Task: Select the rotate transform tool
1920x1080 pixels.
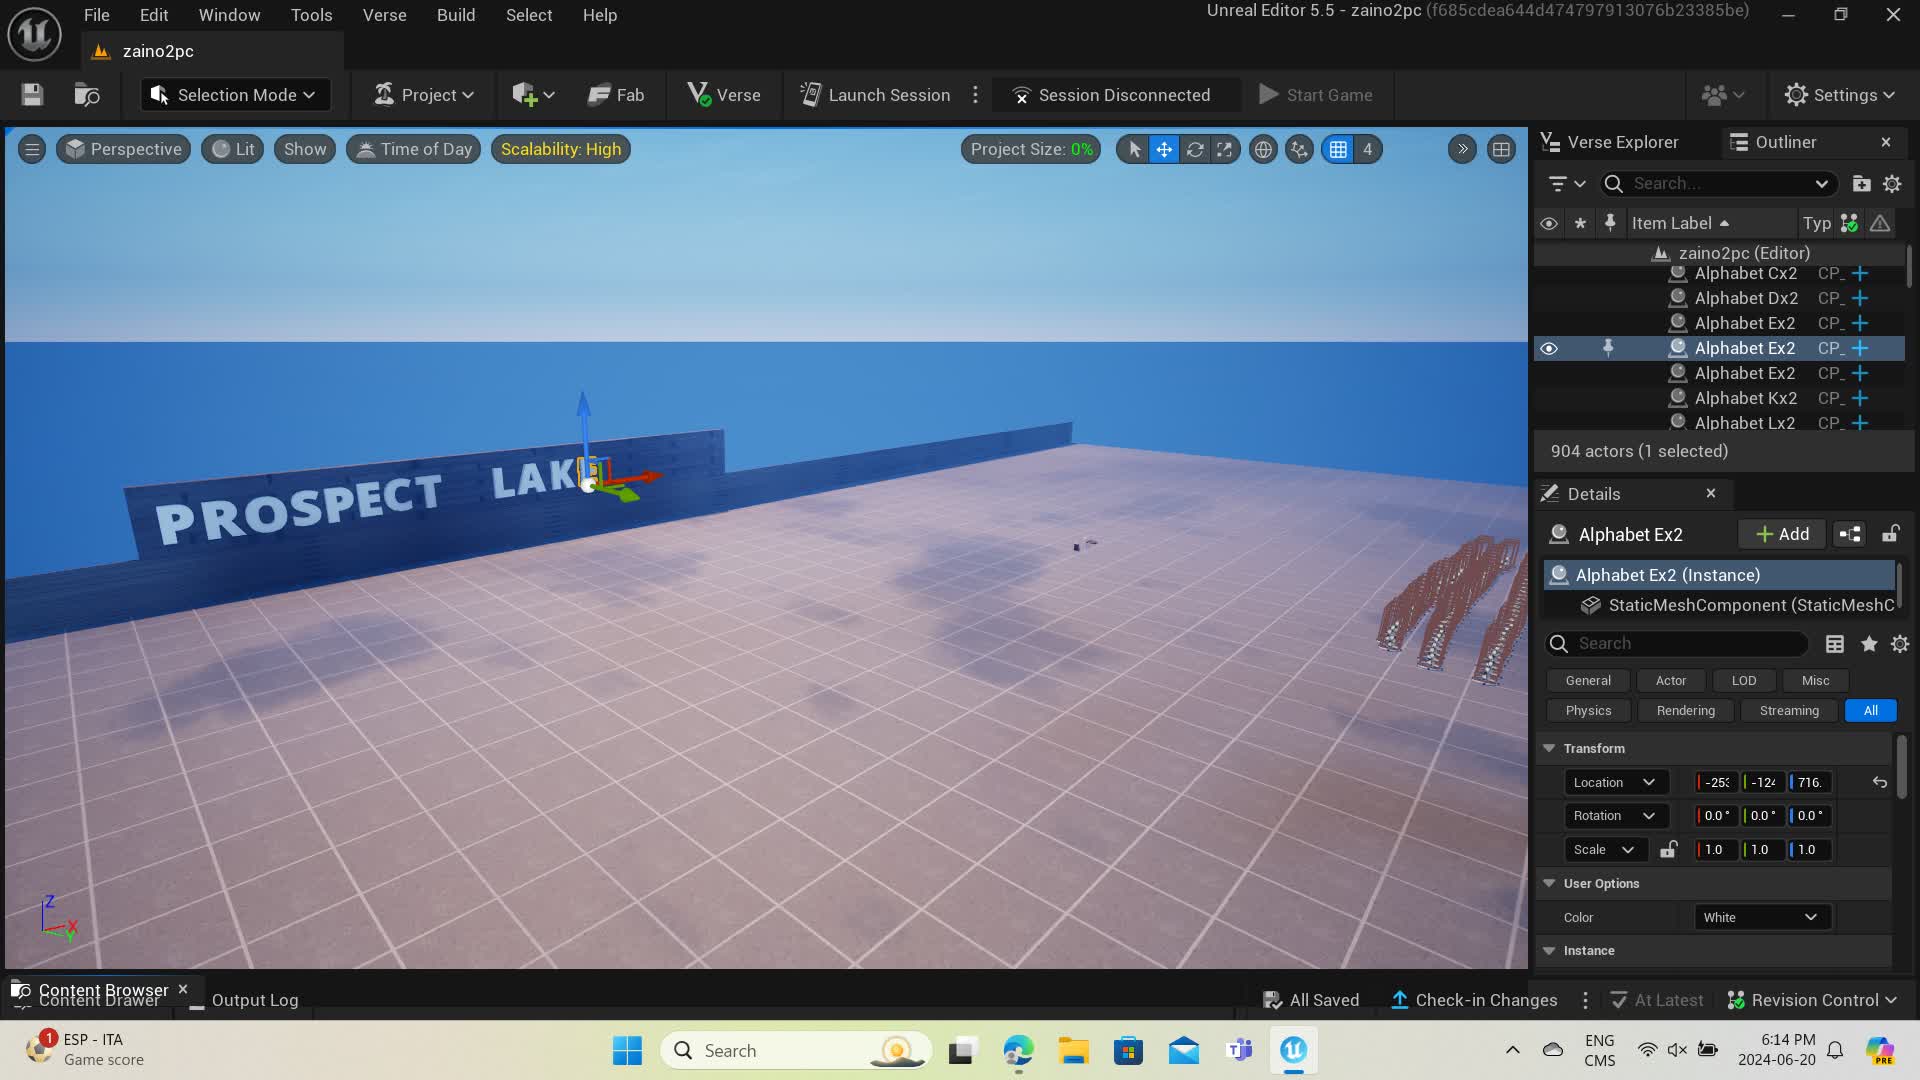Action: point(1194,150)
